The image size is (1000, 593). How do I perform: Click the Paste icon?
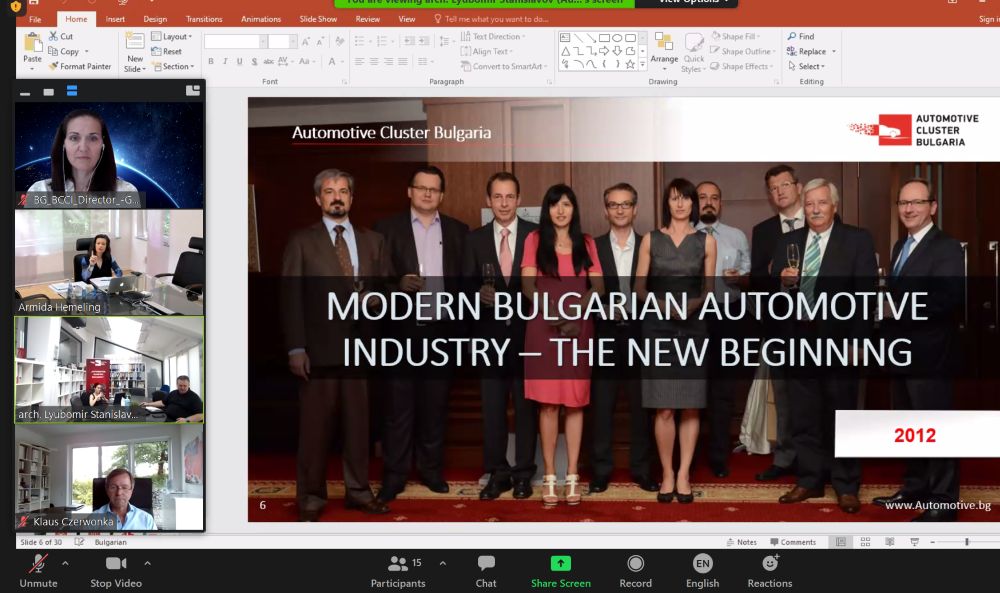click(33, 43)
